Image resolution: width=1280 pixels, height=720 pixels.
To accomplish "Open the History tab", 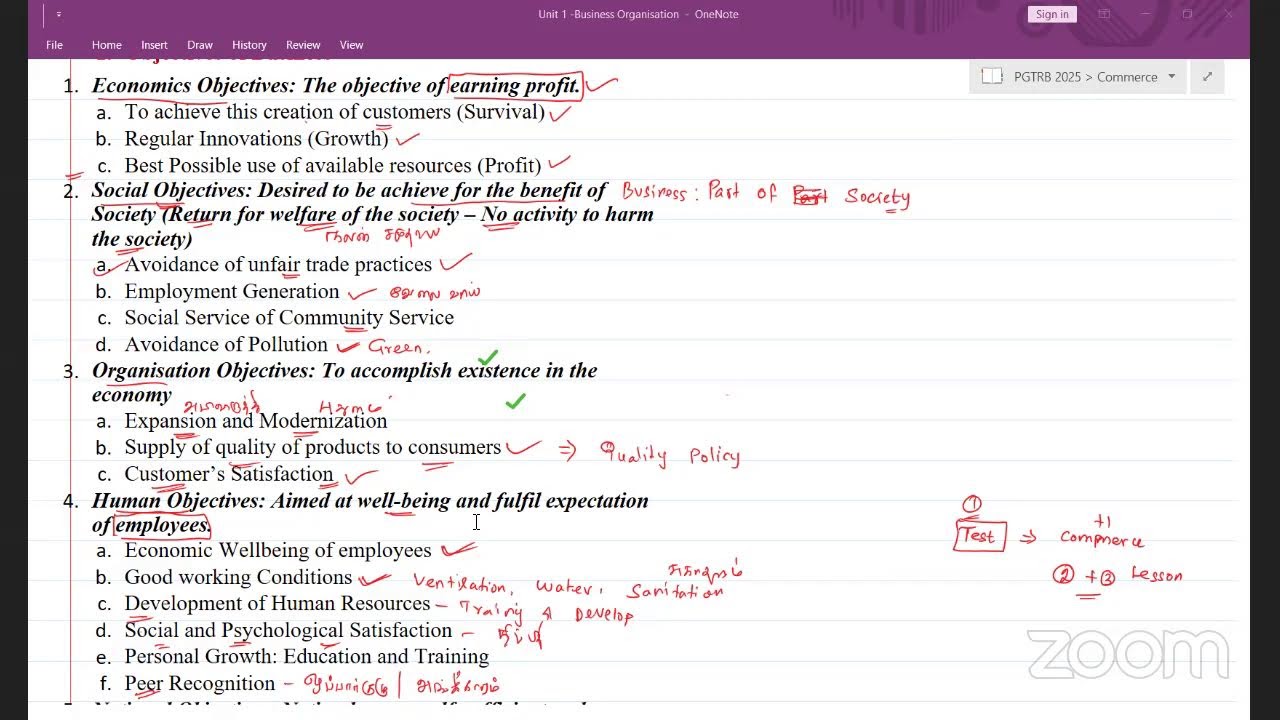I will point(249,45).
